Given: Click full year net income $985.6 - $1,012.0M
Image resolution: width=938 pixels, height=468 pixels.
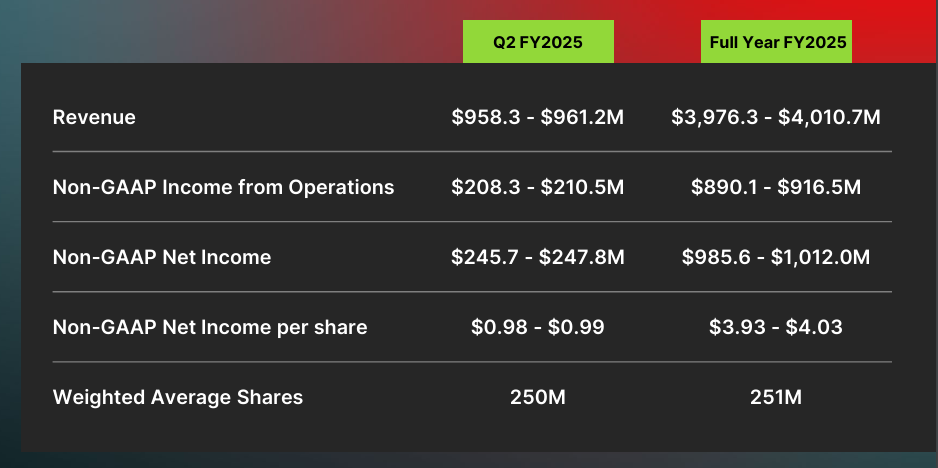Looking at the screenshot, I should (776, 257).
